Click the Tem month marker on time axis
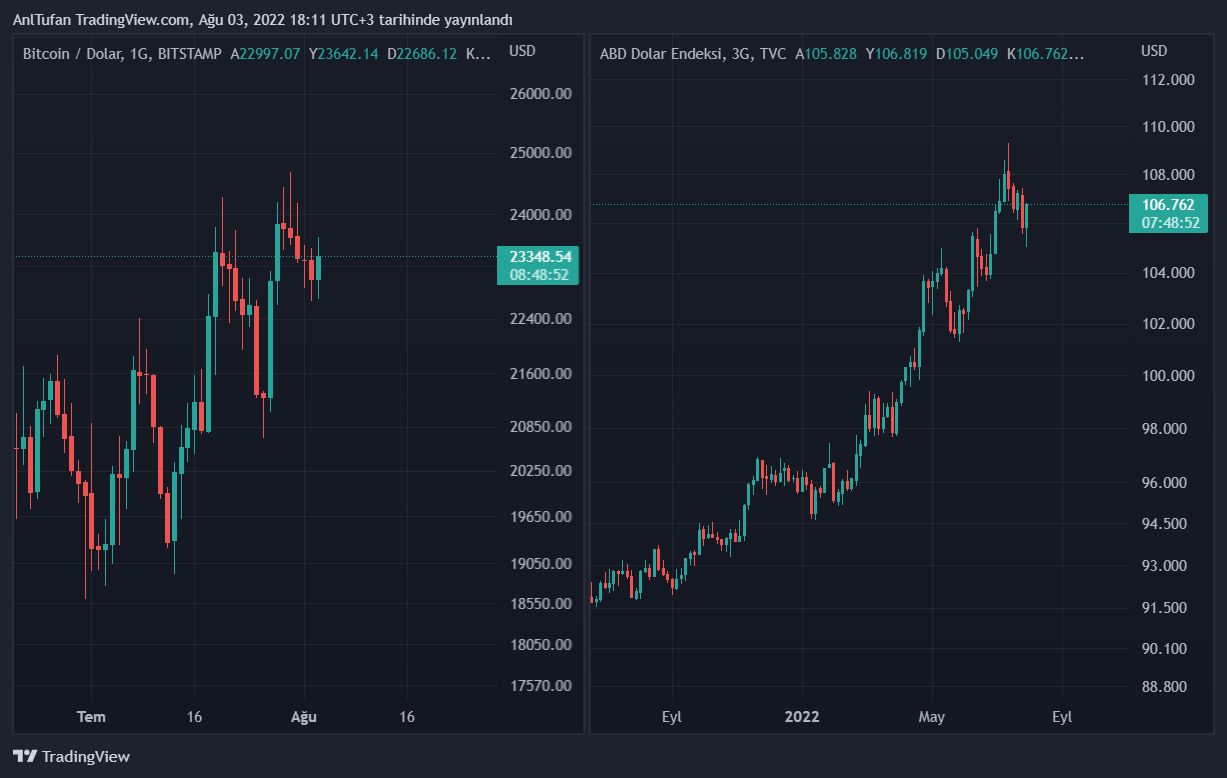The image size is (1227, 778). coord(92,717)
